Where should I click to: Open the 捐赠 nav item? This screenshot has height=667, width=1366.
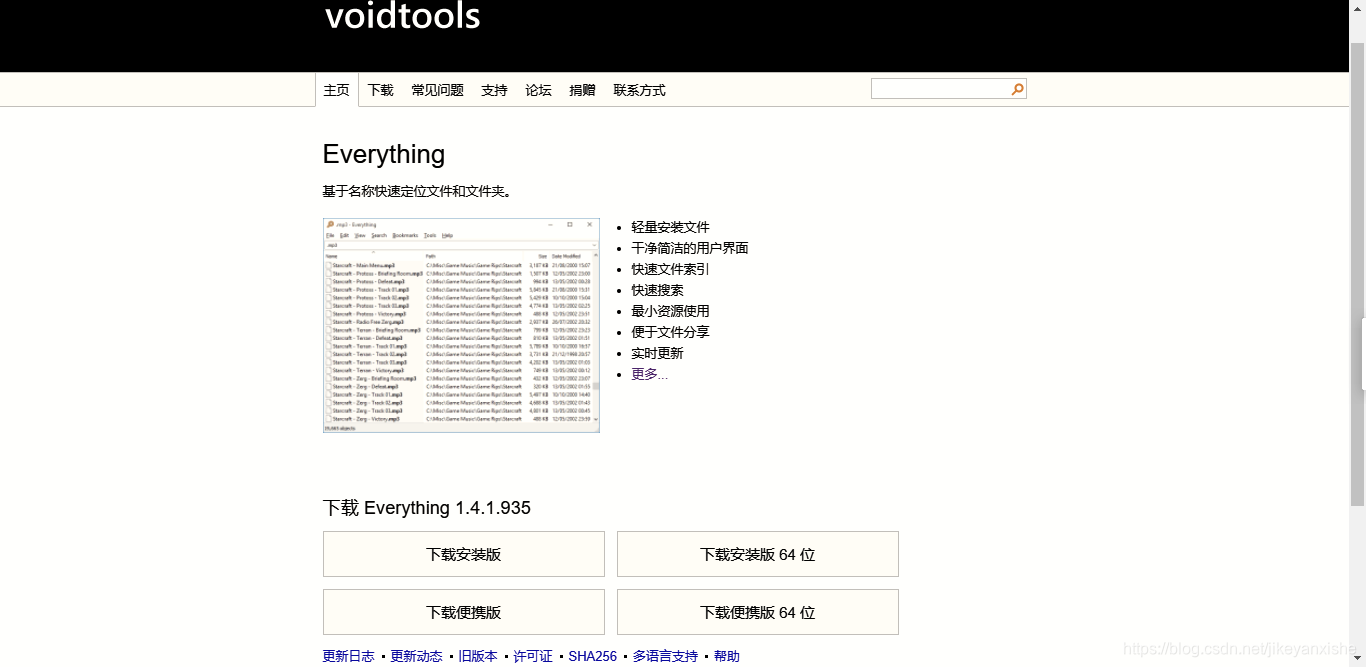[583, 90]
